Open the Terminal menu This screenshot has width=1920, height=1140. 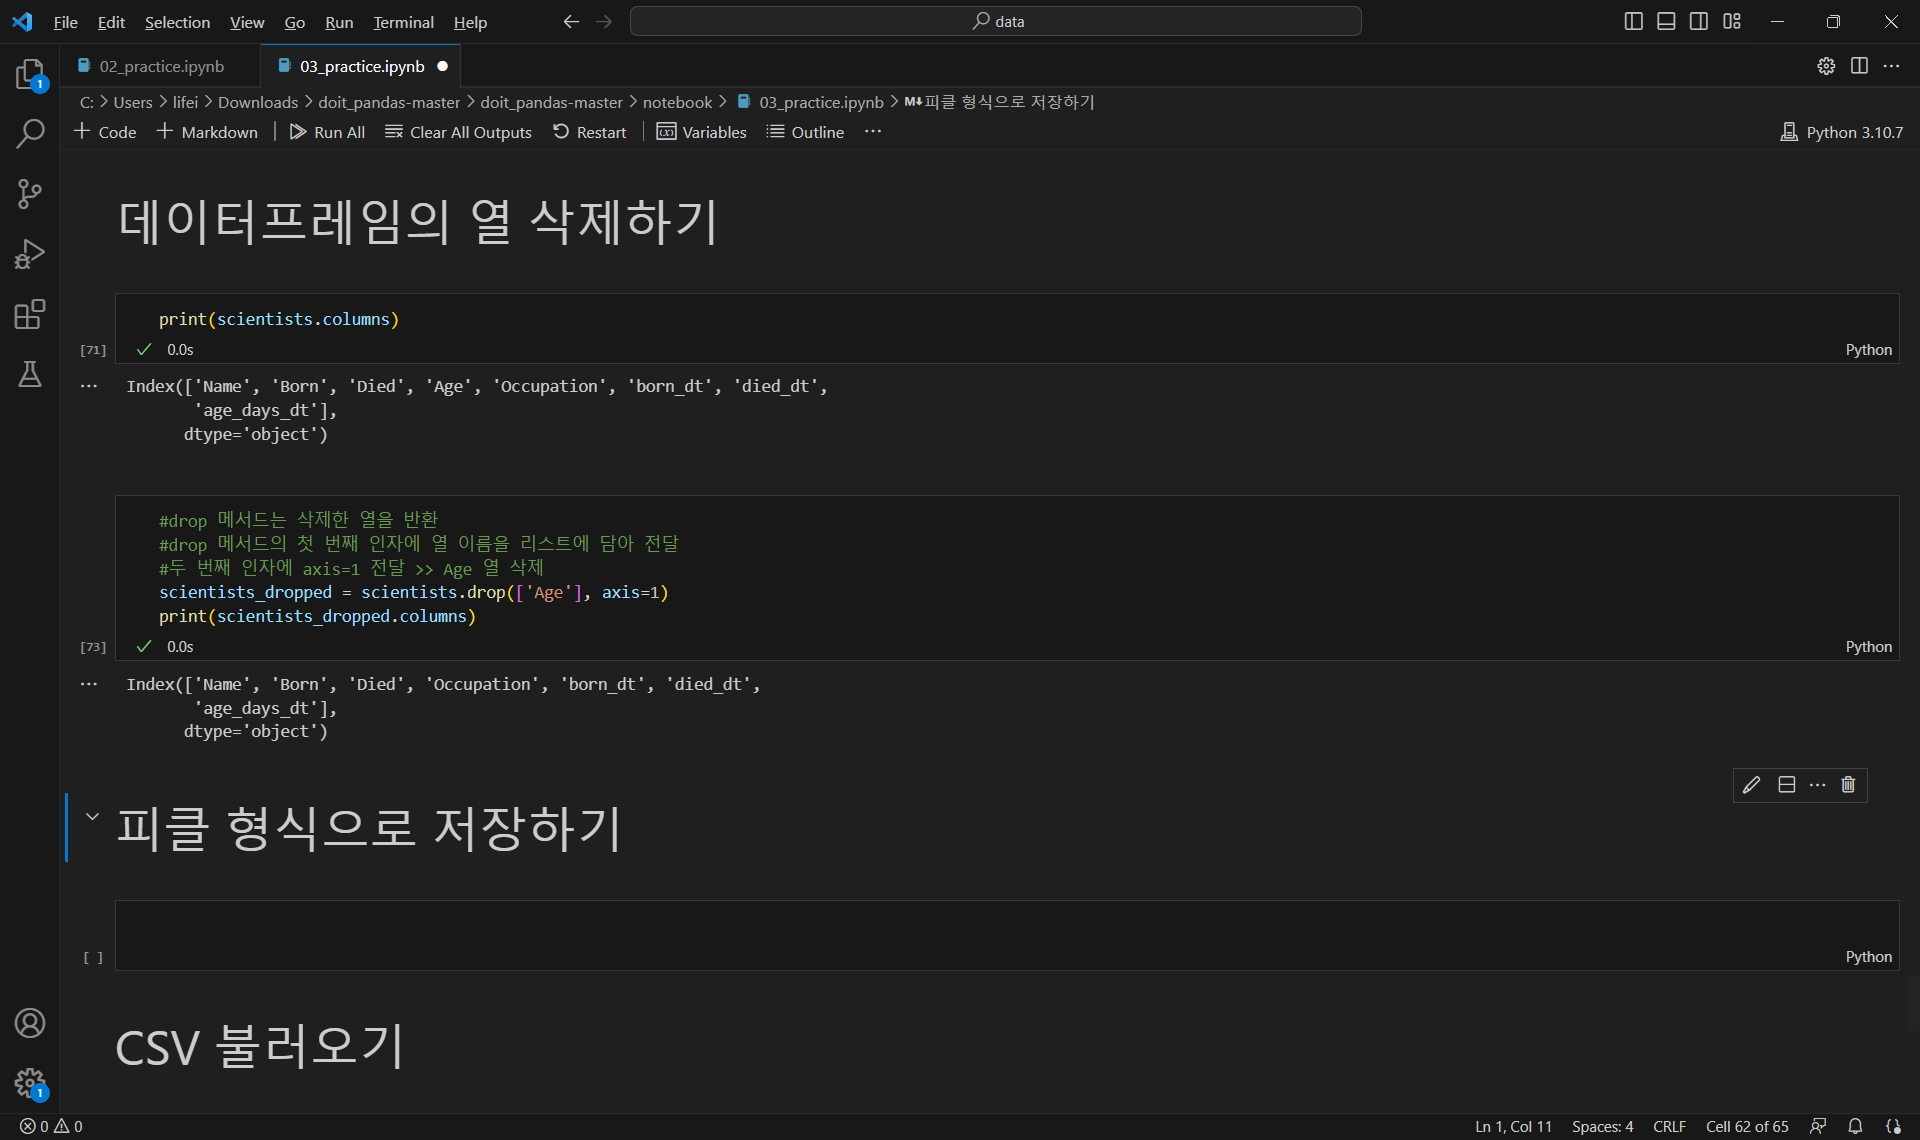click(x=403, y=22)
